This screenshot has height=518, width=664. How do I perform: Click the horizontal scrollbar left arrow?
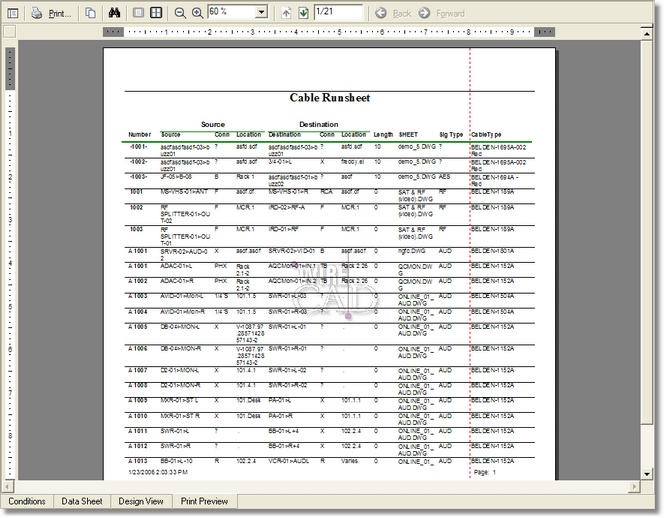pos(8,487)
